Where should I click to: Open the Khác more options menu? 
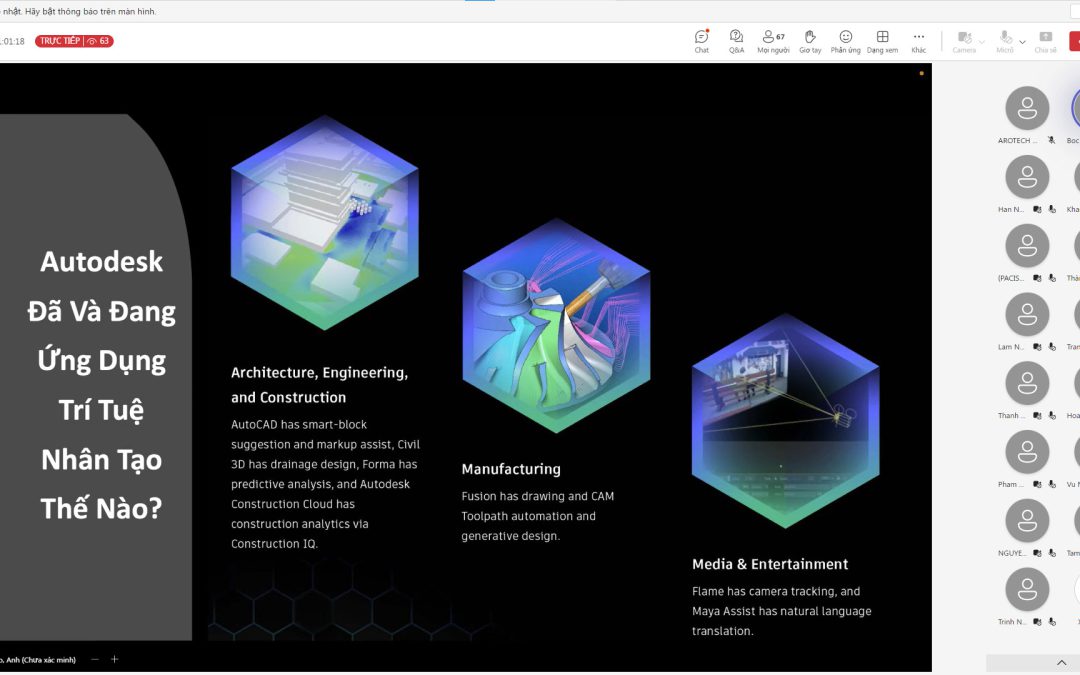pyautogui.click(x=919, y=41)
